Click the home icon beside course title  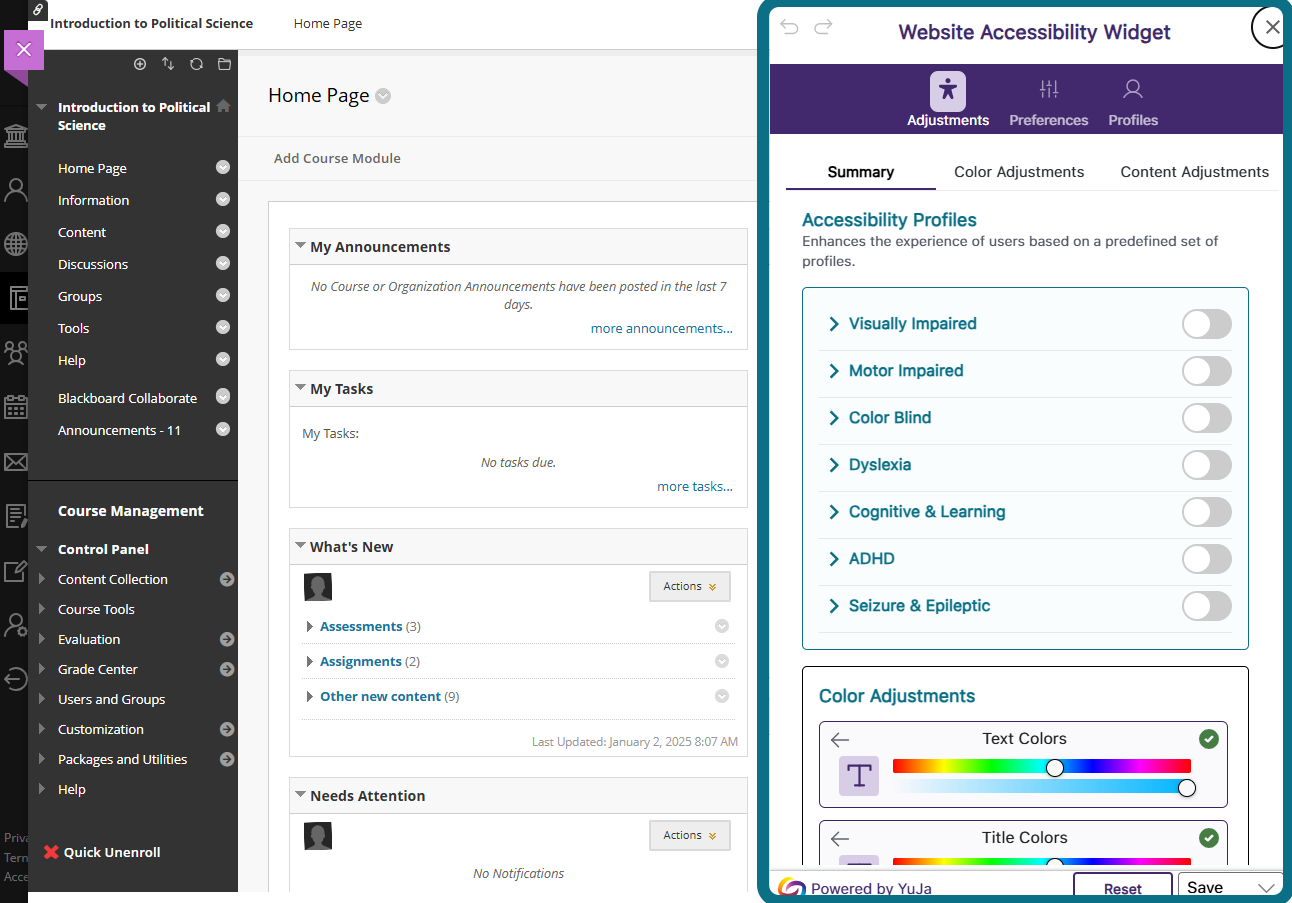point(223,106)
